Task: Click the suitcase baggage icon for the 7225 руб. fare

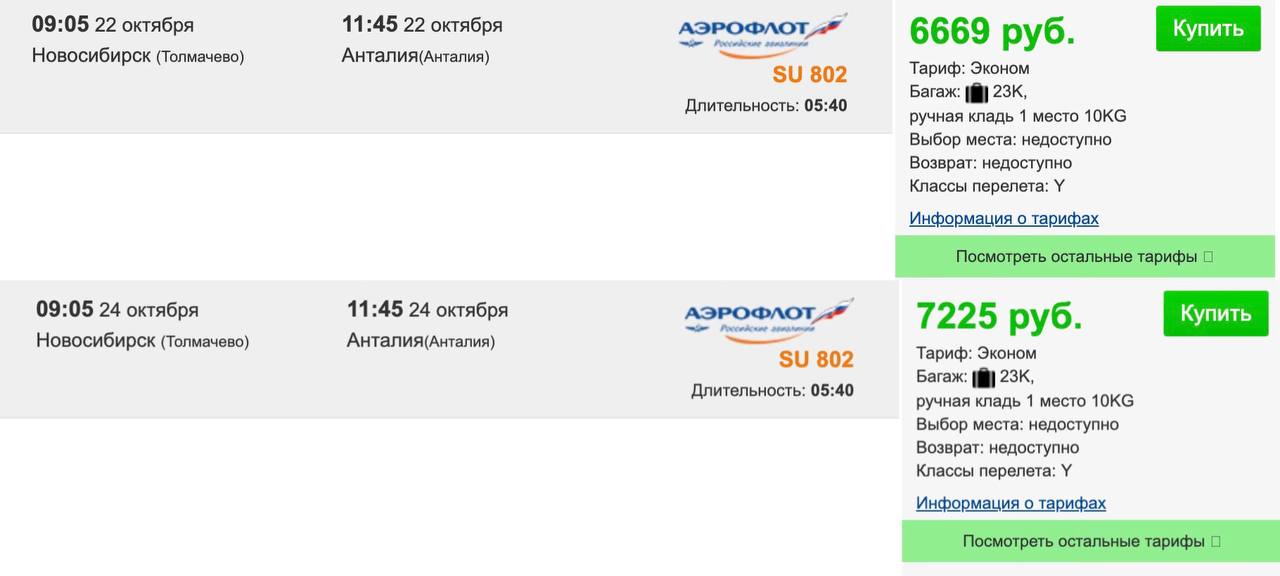Action: (983, 378)
